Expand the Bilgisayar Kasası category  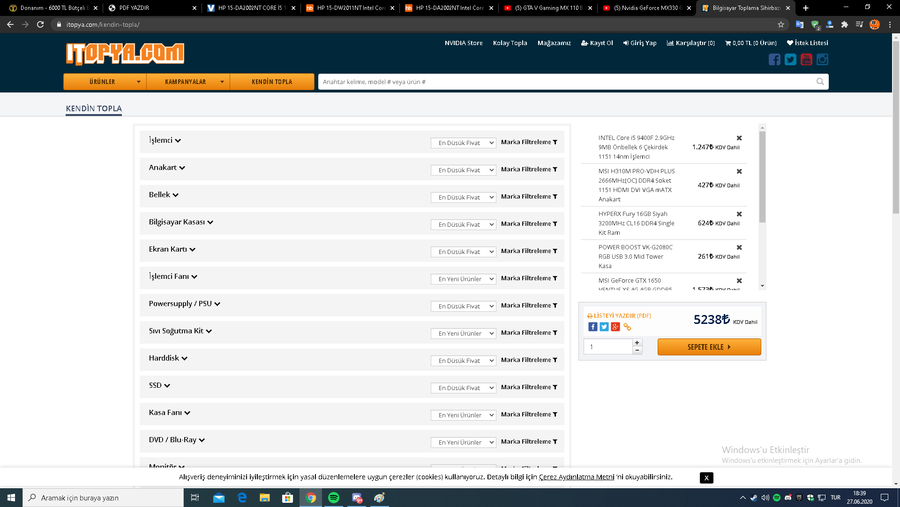[181, 222]
